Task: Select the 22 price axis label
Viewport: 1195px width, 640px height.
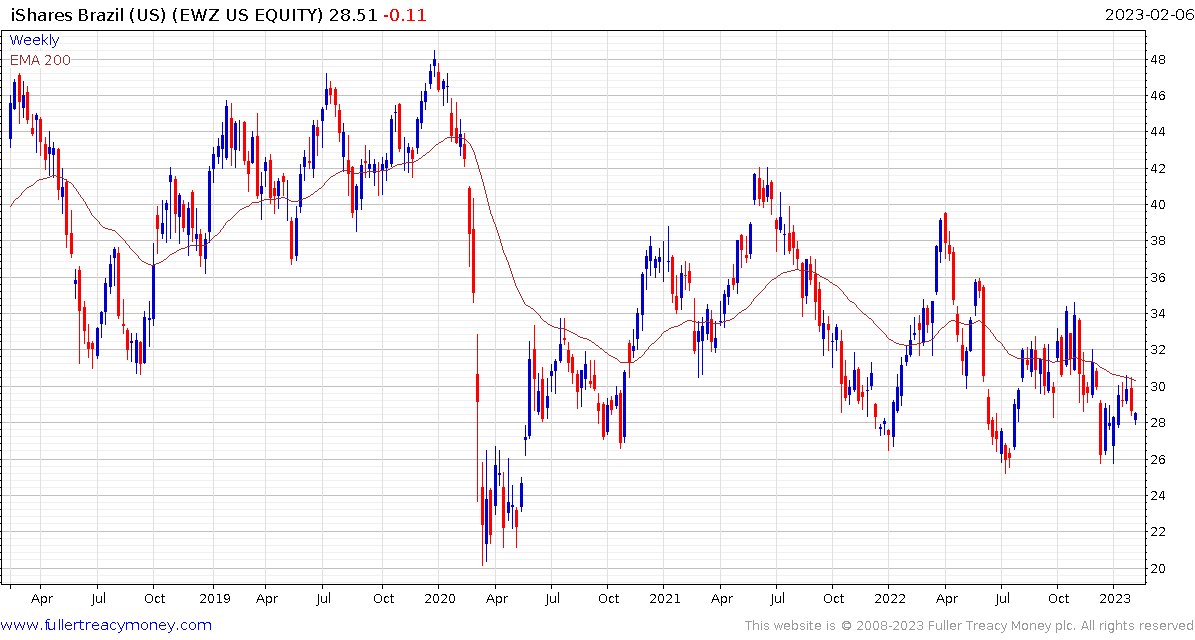Action: [1160, 532]
